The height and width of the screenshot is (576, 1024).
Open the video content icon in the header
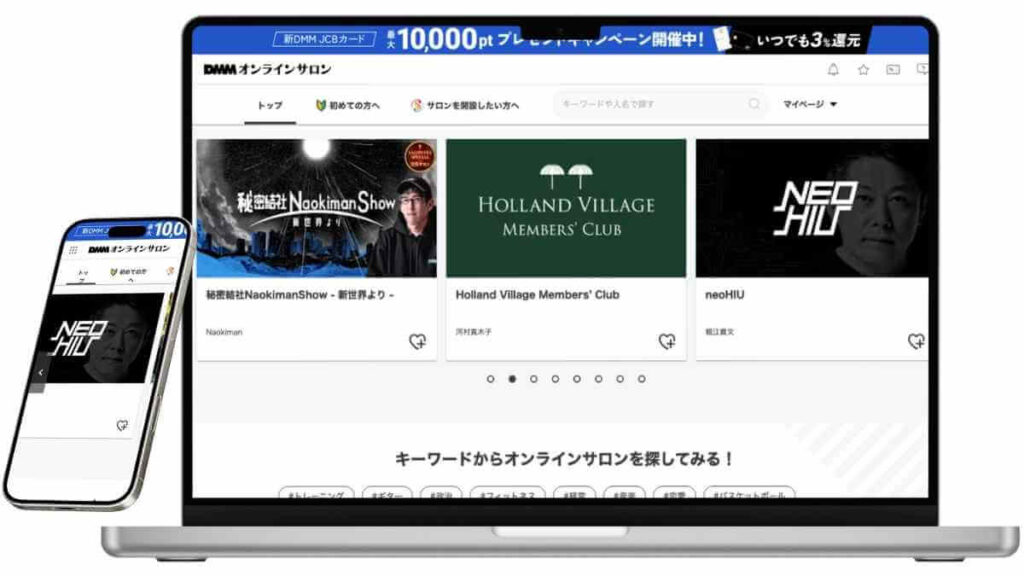tap(892, 70)
